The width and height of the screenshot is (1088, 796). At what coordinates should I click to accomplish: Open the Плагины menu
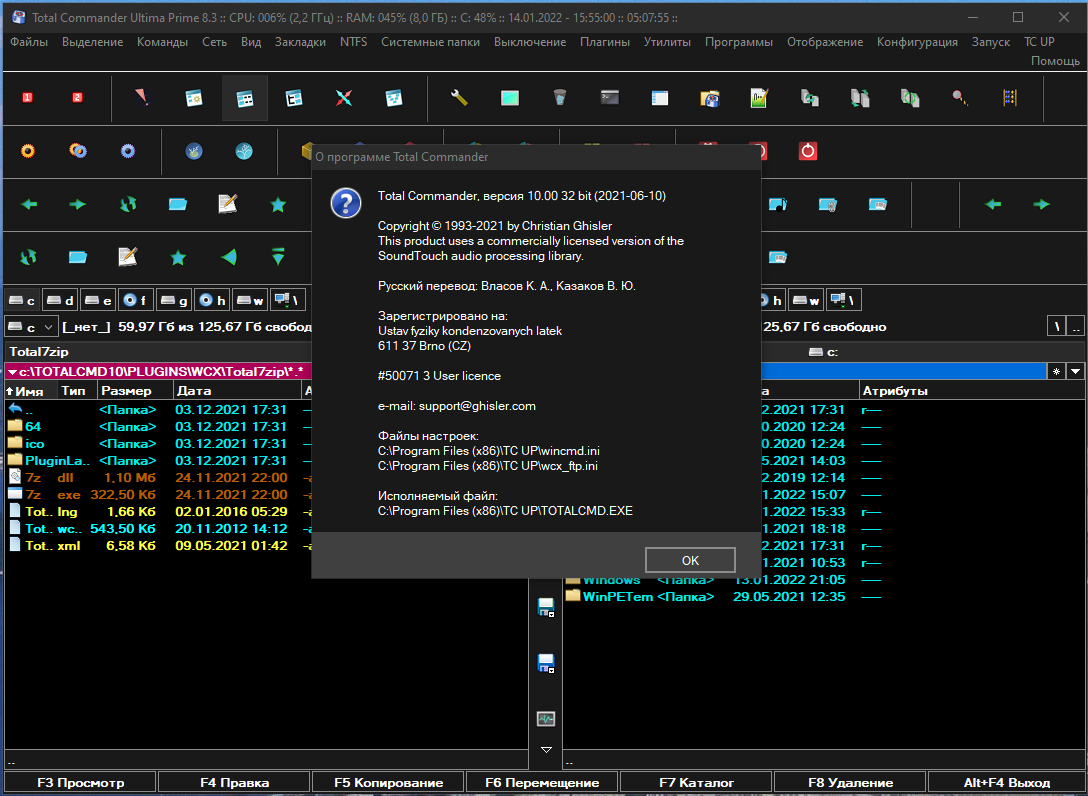click(x=604, y=42)
